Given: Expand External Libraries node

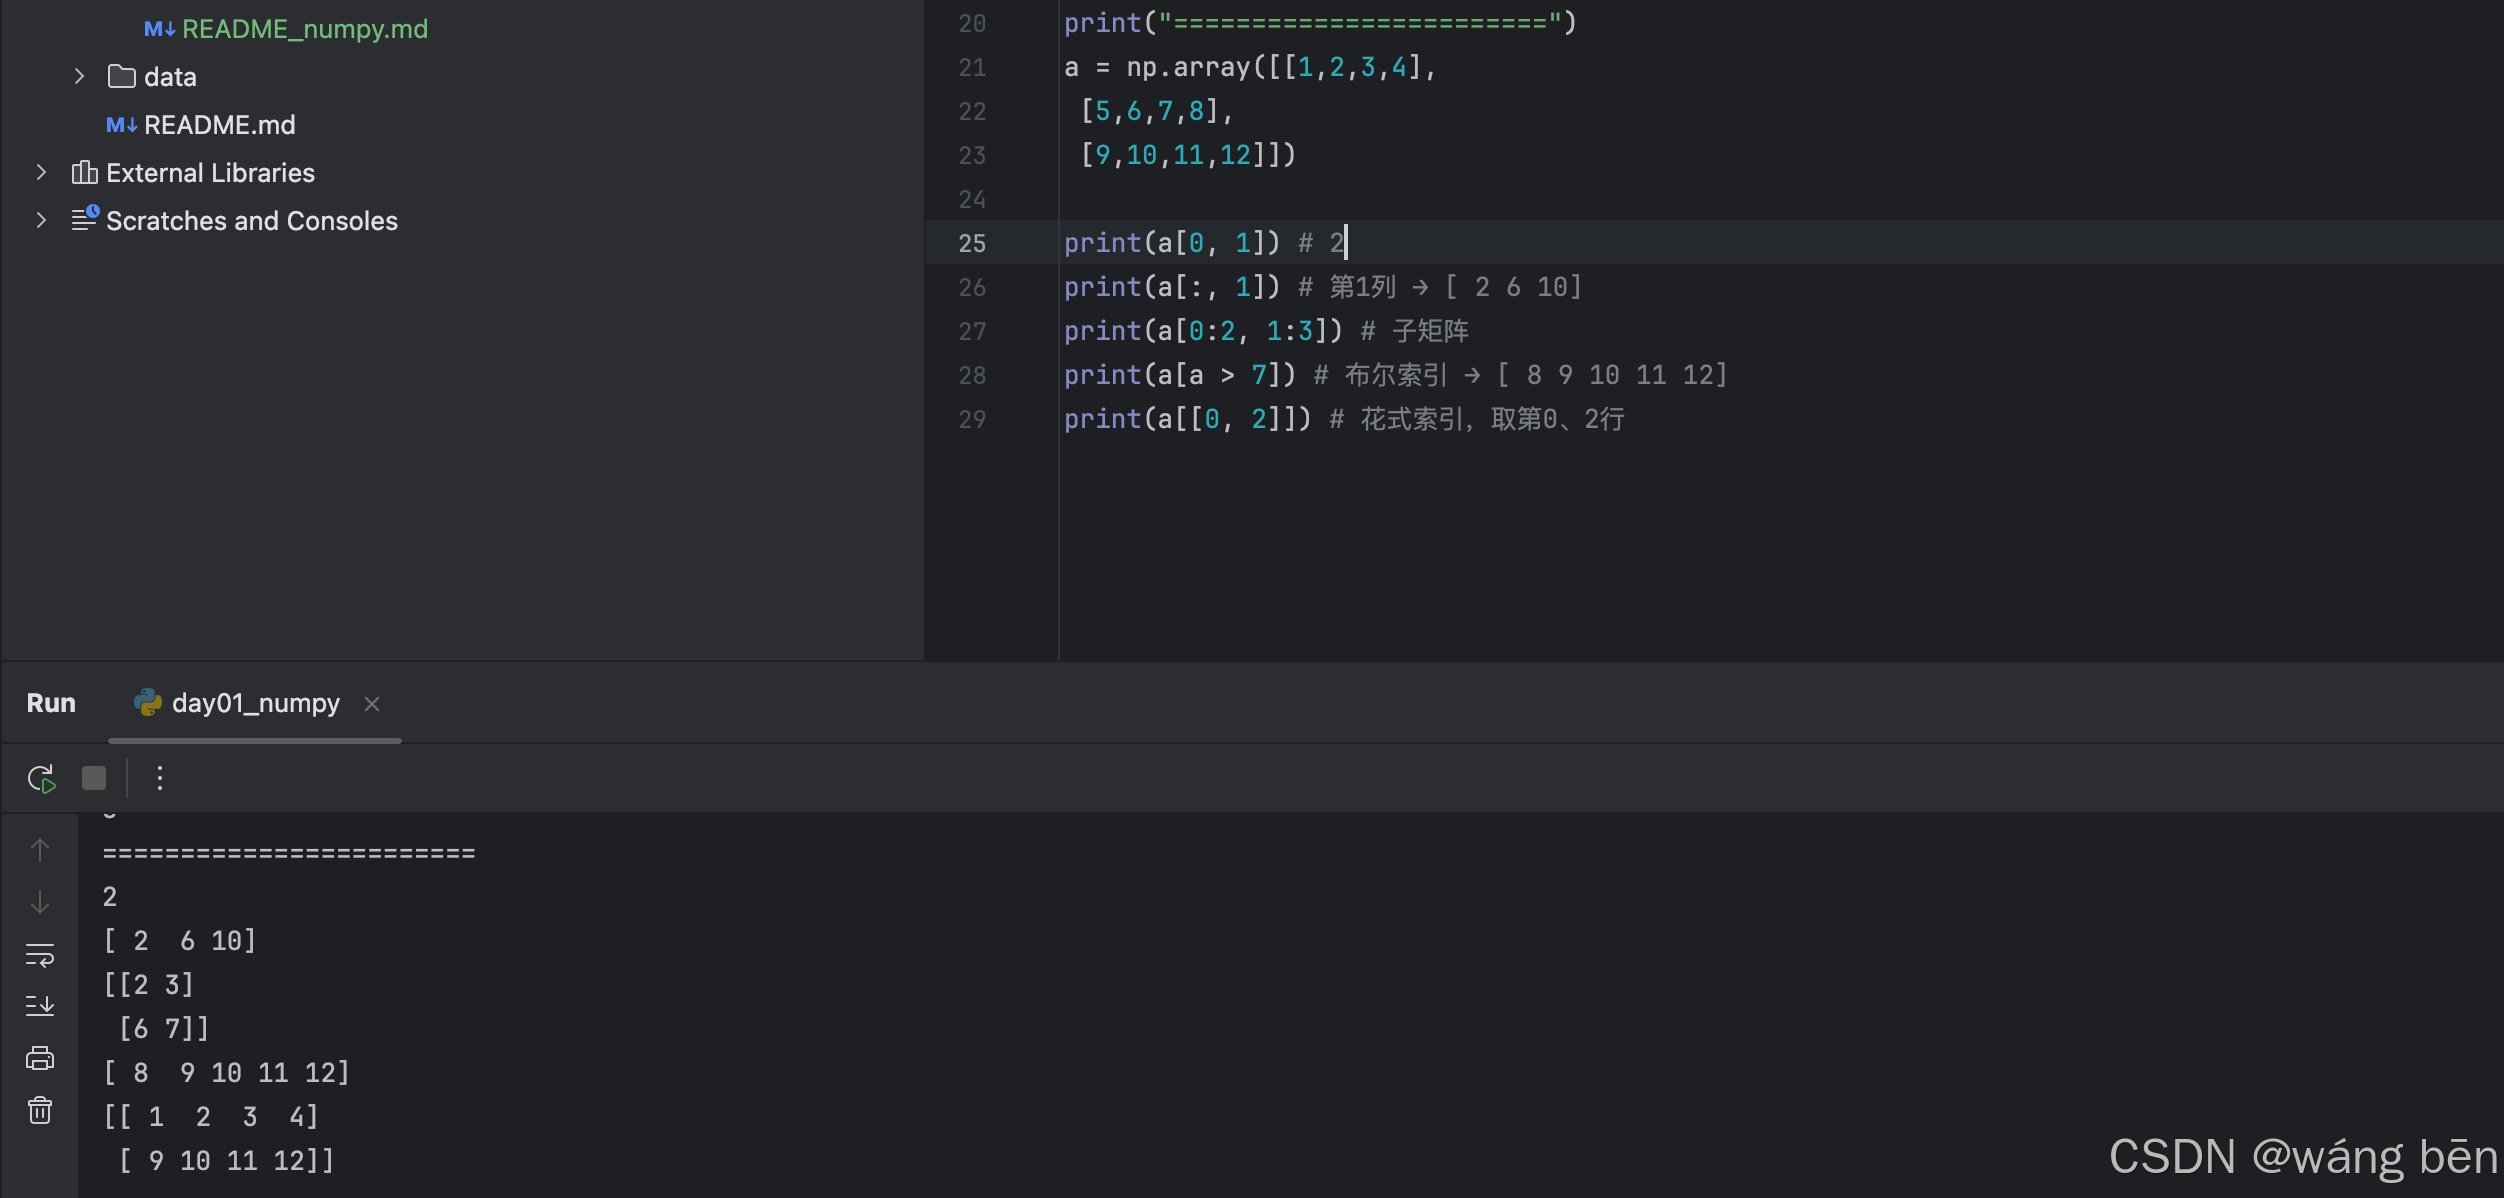Looking at the screenshot, I should click(x=41, y=173).
